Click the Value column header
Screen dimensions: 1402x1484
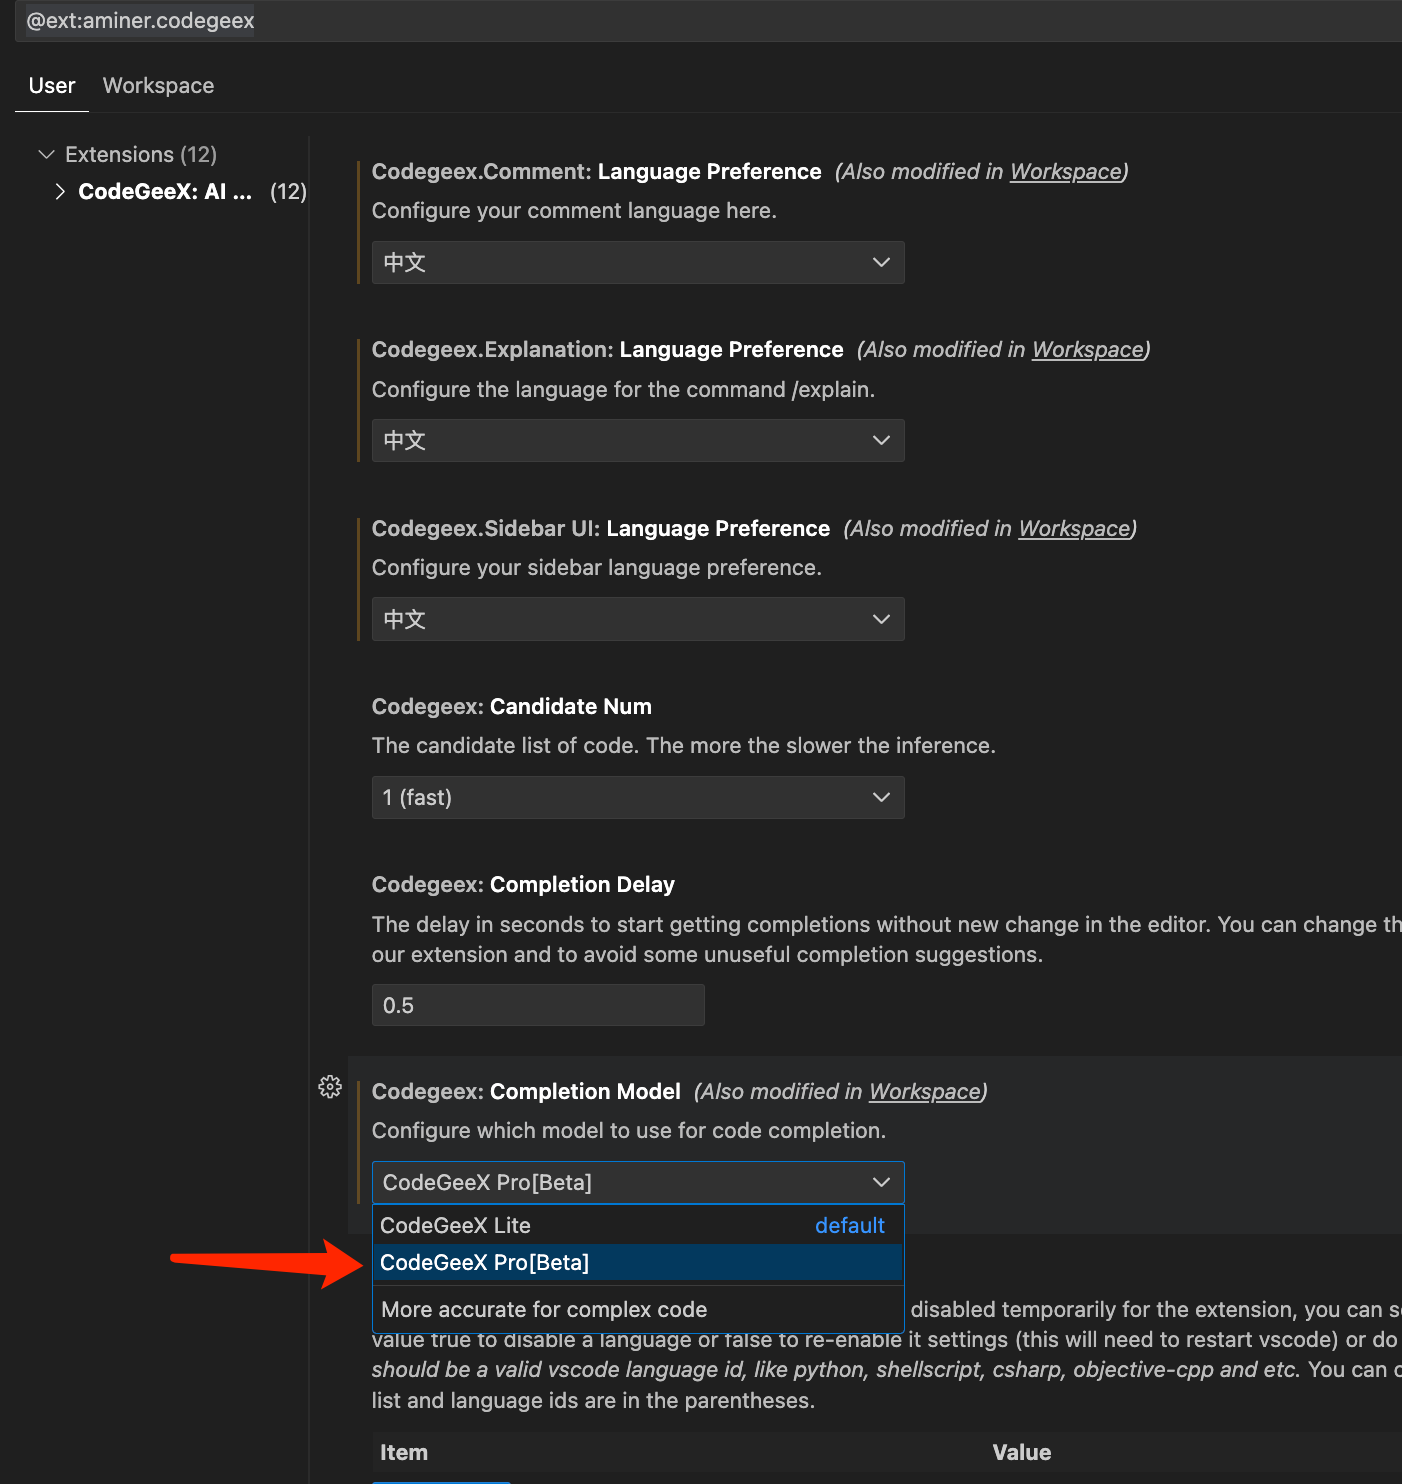[1022, 1453]
